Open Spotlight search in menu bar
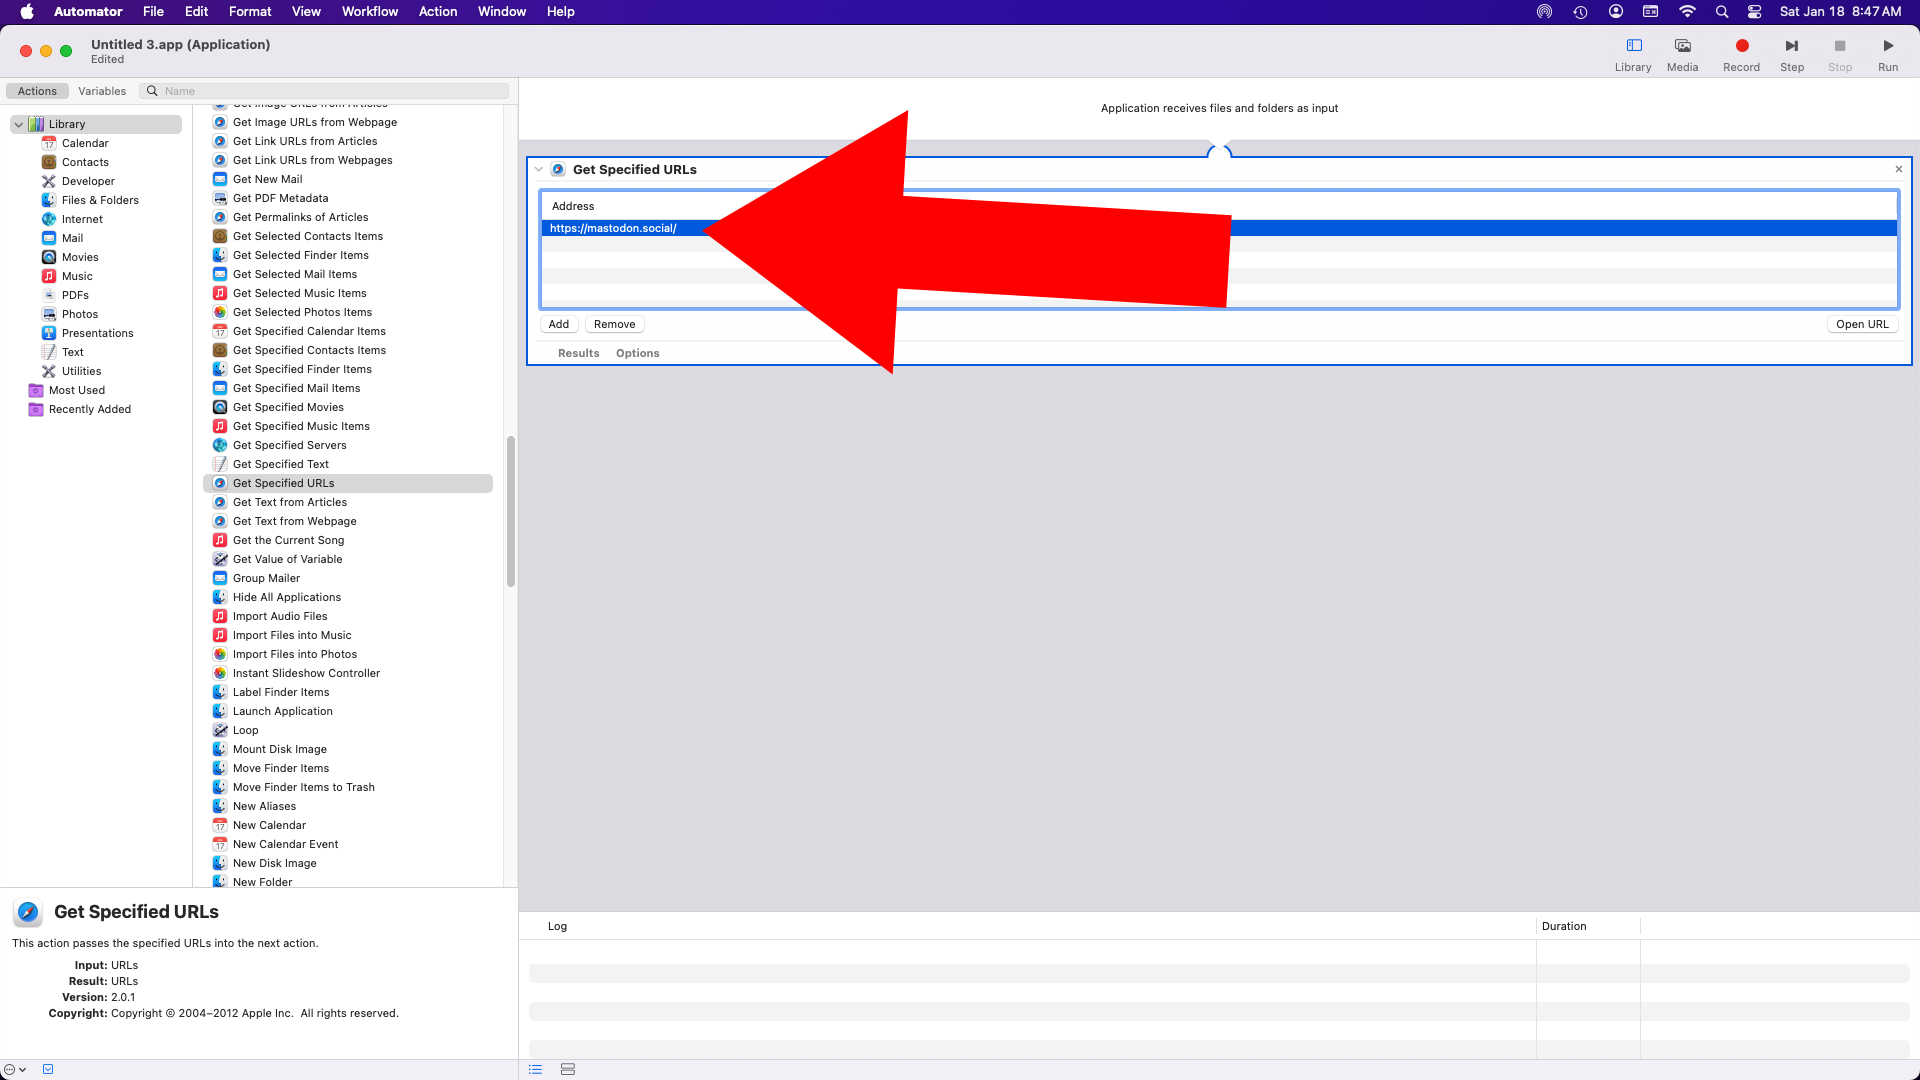 pyautogui.click(x=1721, y=12)
